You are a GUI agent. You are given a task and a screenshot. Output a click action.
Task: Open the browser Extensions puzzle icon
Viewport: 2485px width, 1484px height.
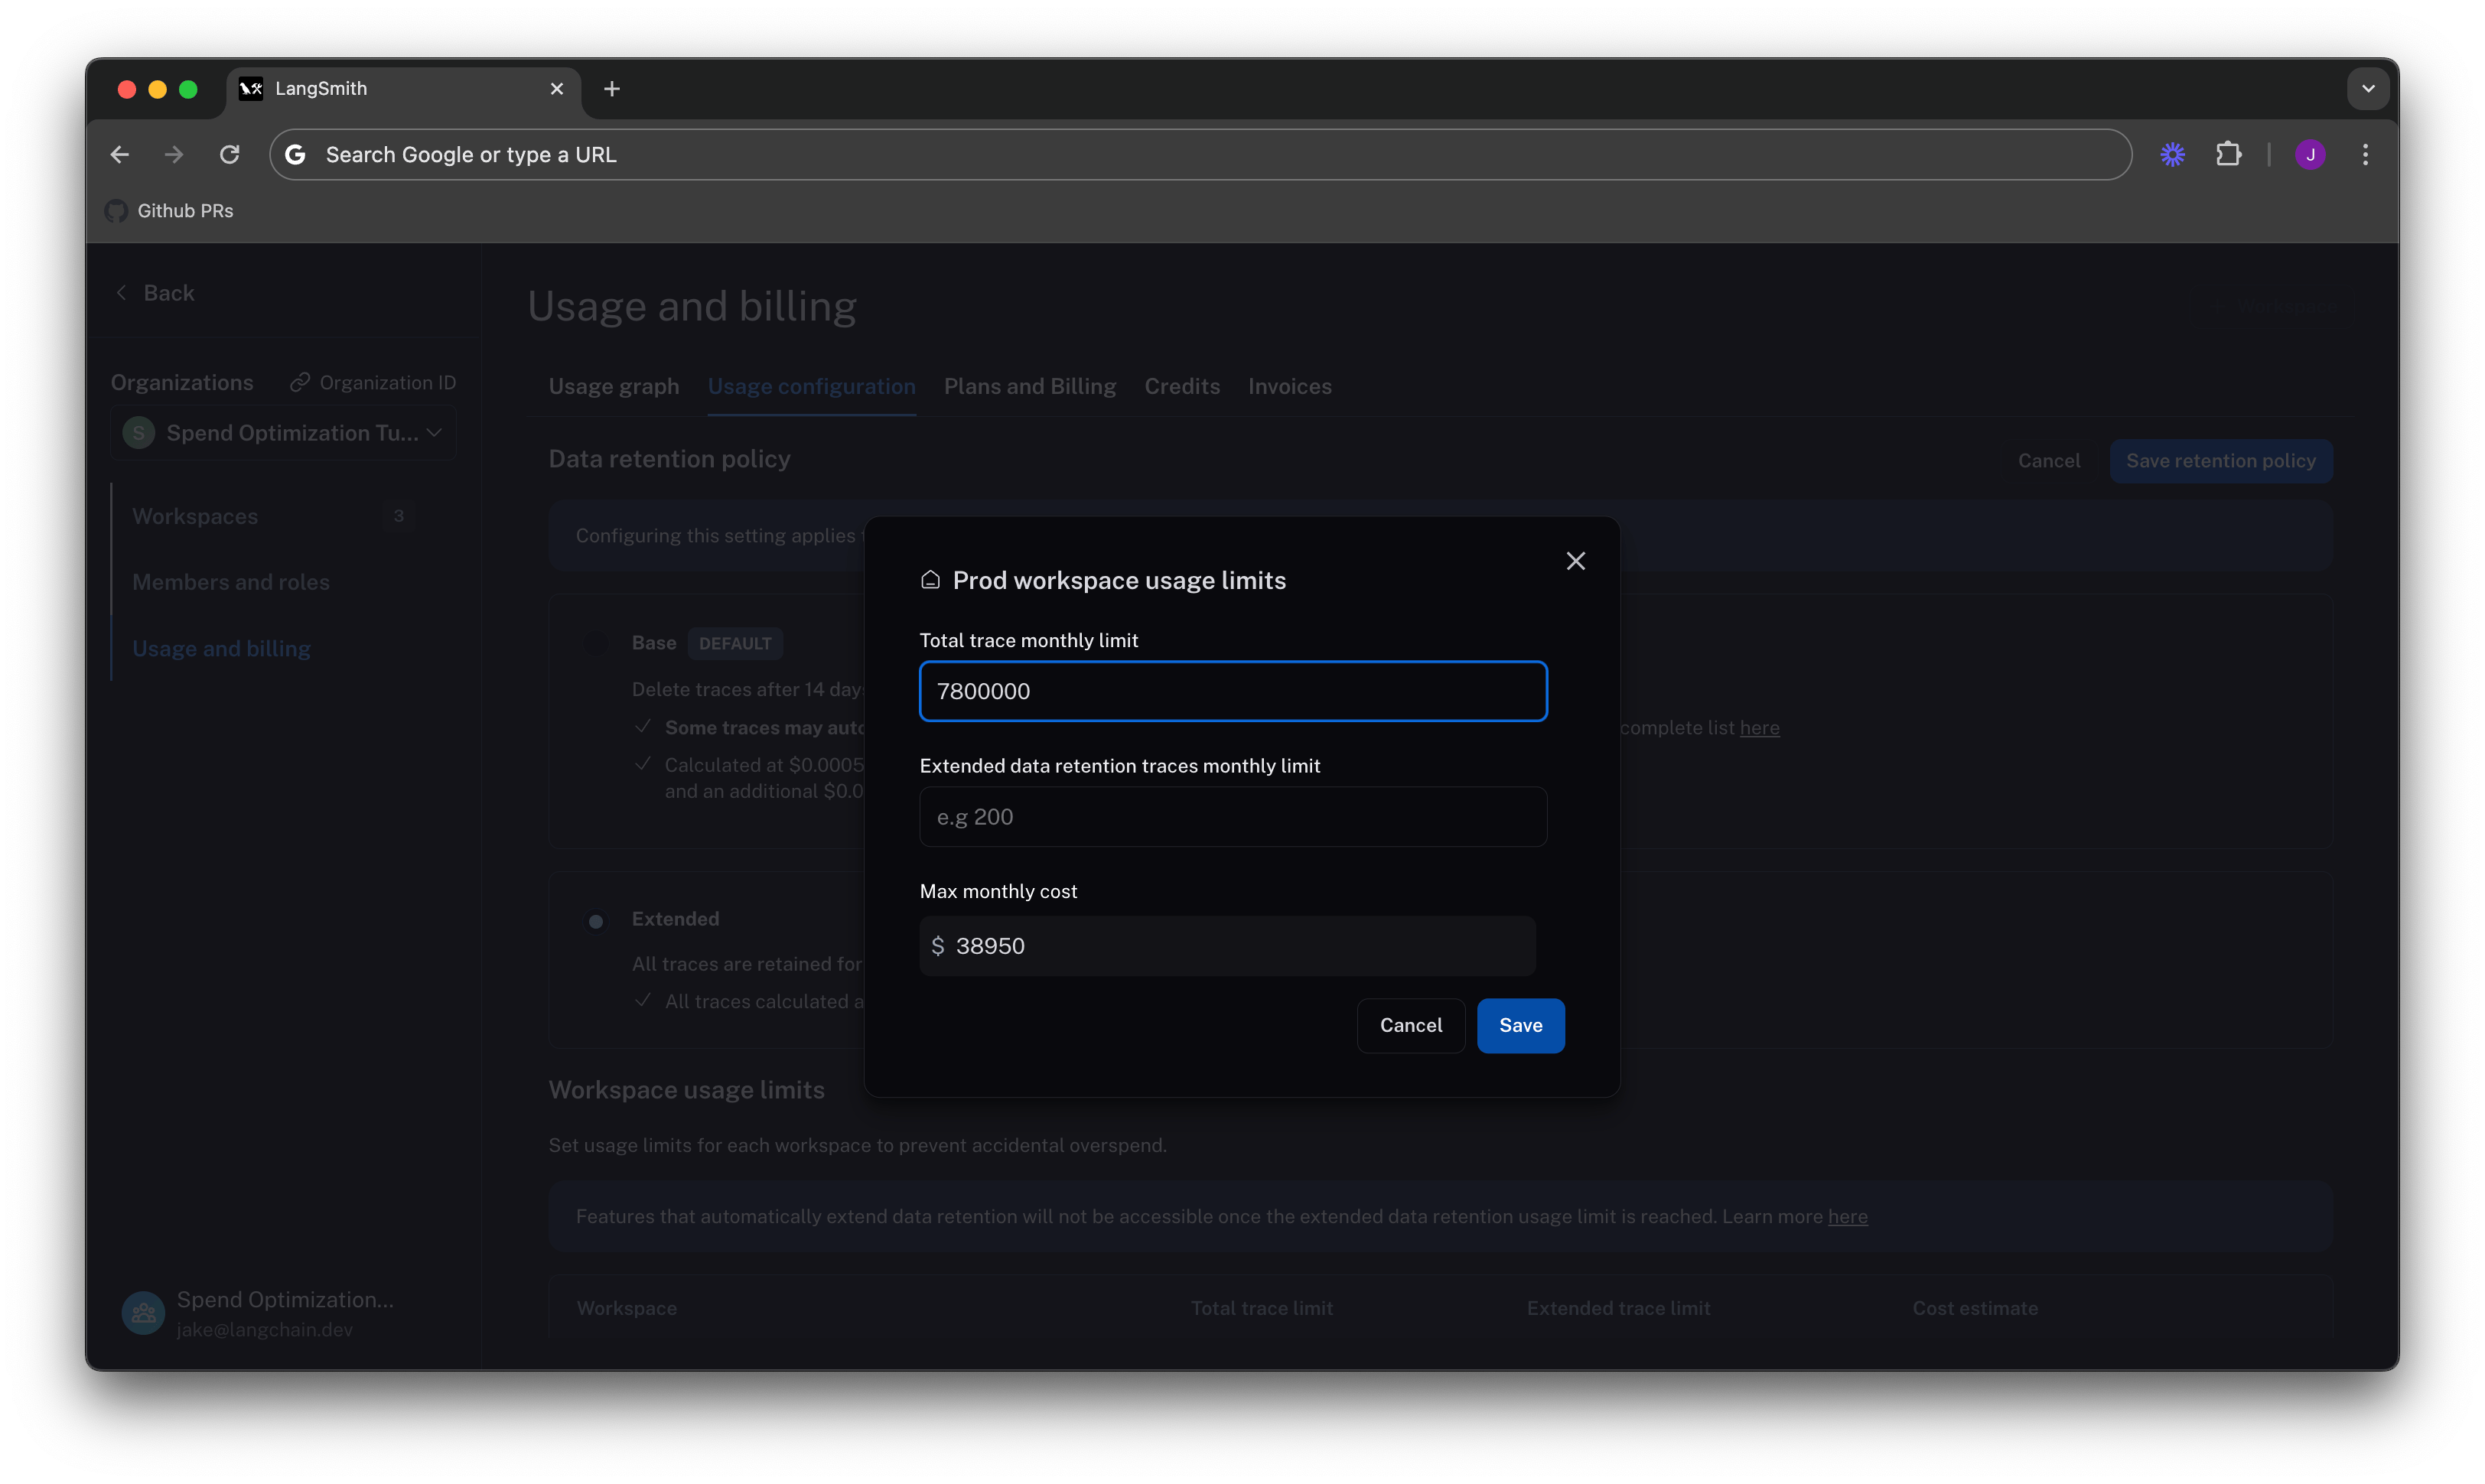(x=2228, y=155)
